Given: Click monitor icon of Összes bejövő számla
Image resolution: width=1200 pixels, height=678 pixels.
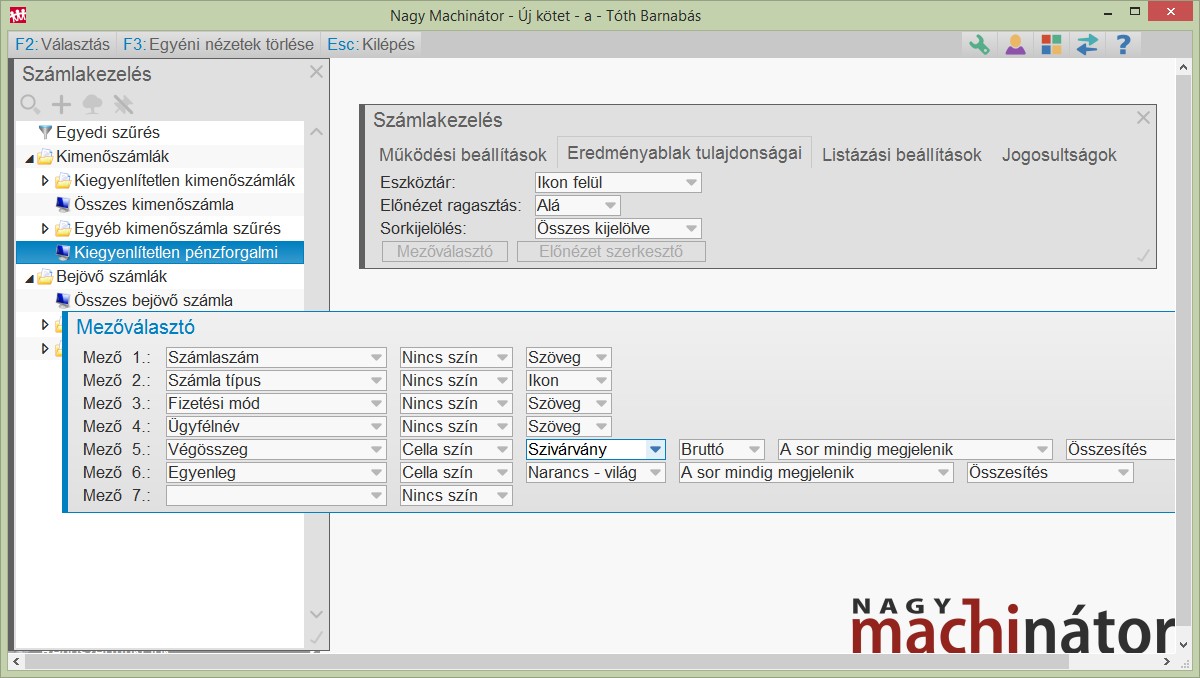Looking at the screenshot, I should 63,300.
